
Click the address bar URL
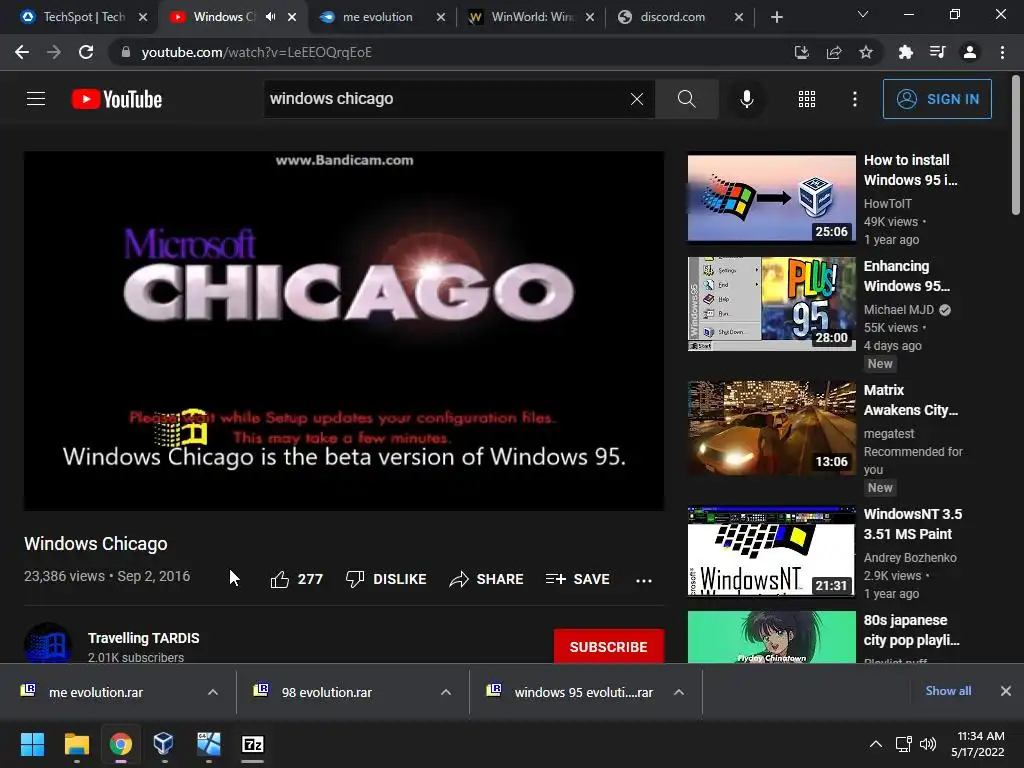[x=257, y=52]
